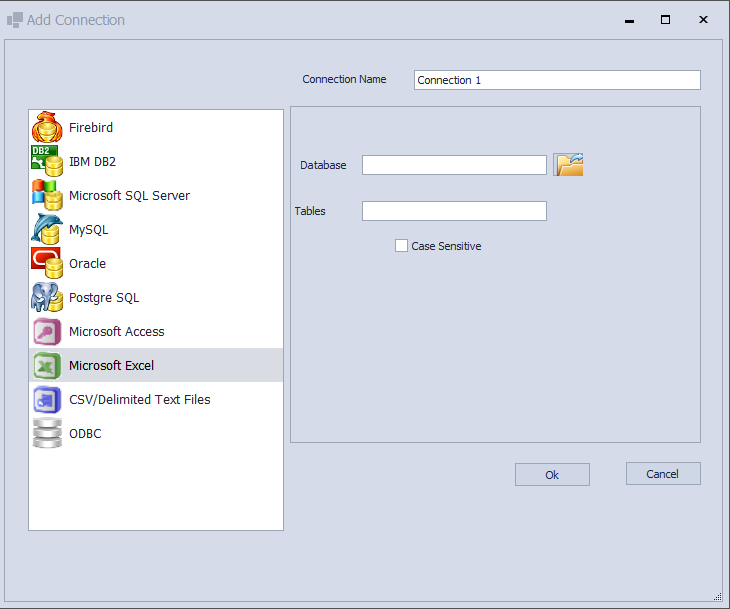Image resolution: width=730 pixels, height=609 pixels.
Task: Dismiss dialog with Cancel button
Action: click(663, 474)
